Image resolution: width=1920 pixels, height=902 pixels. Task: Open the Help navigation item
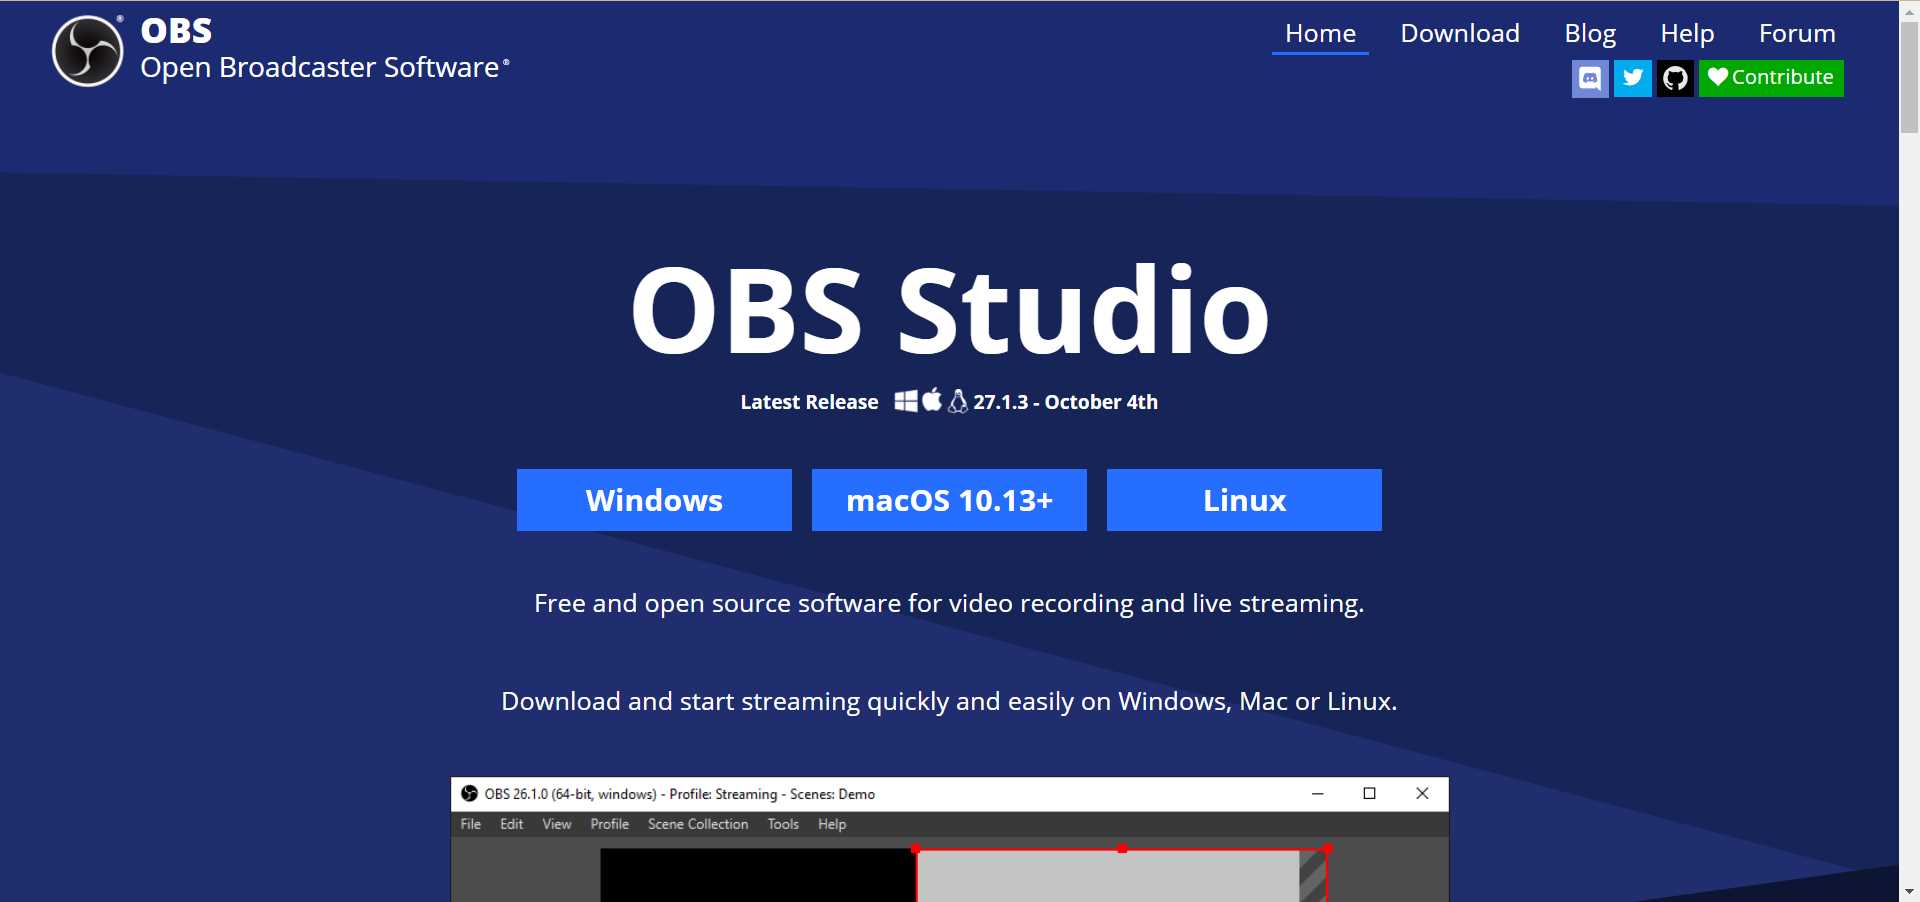pyautogui.click(x=1687, y=33)
